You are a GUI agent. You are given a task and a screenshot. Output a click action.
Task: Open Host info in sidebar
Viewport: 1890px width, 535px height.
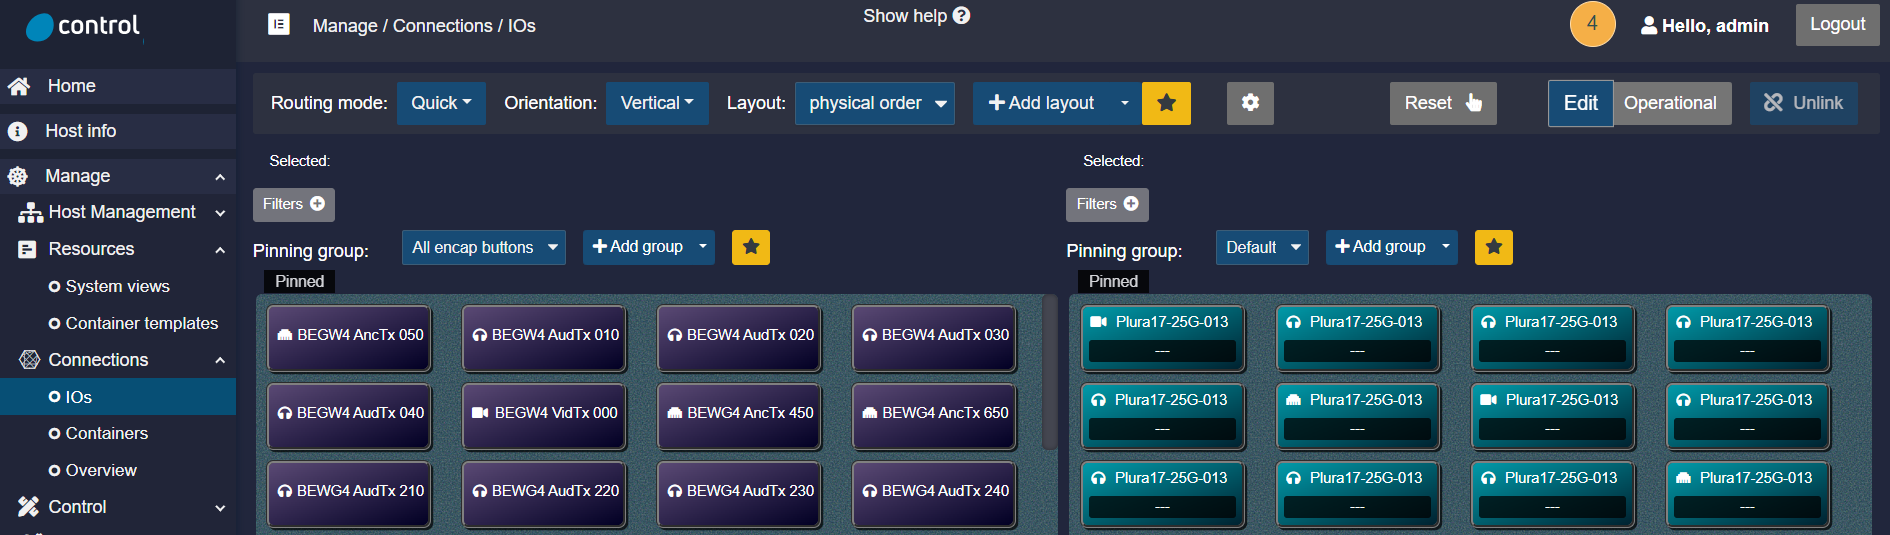pos(80,131)
